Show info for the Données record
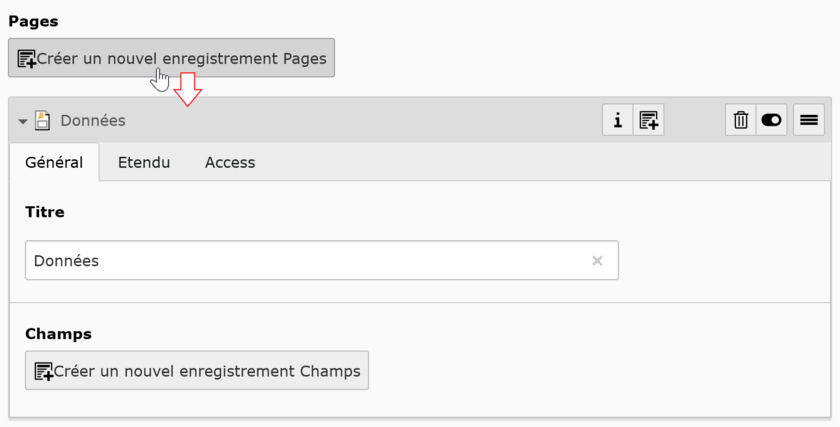Image resolution: width=840 pixels, height=427 pixels. [617, 120]
